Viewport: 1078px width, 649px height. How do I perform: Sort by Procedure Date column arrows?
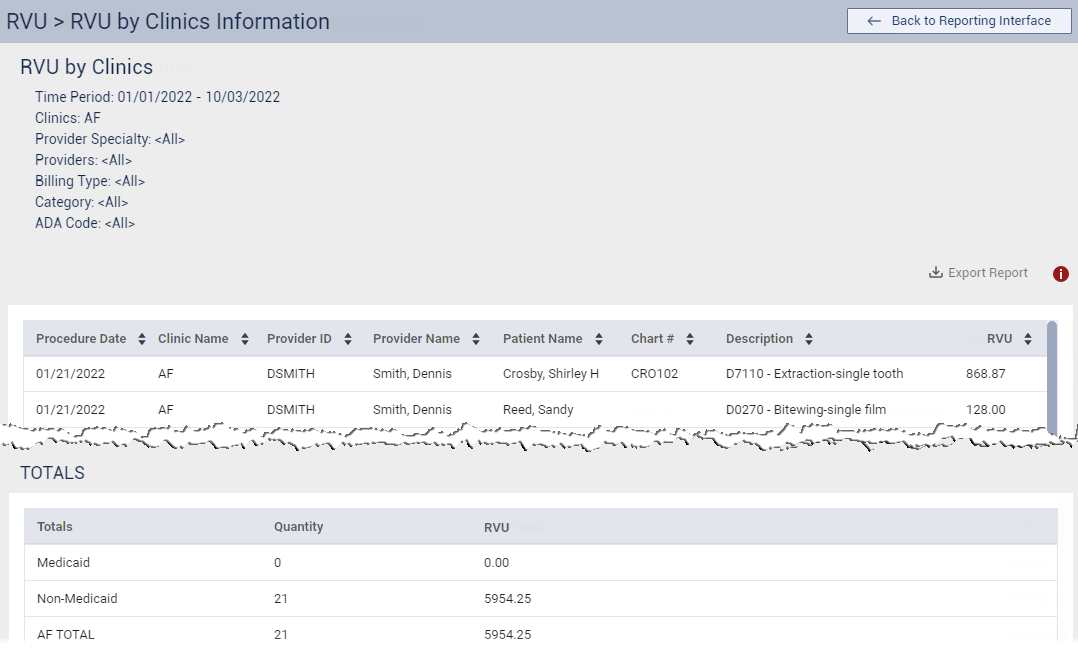[142, 339]
